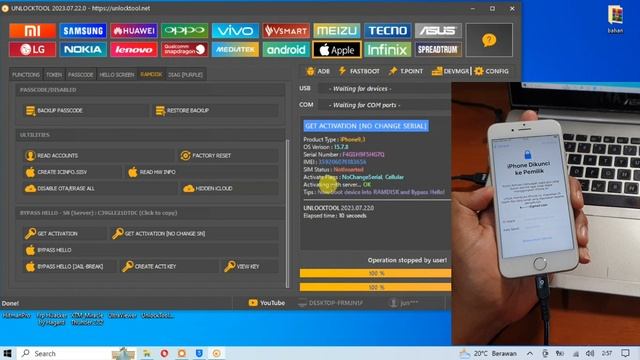The width and height of the screenshot is (640, 360).
Task: Show hidden system tray icons
Action: tap(529, 353)
